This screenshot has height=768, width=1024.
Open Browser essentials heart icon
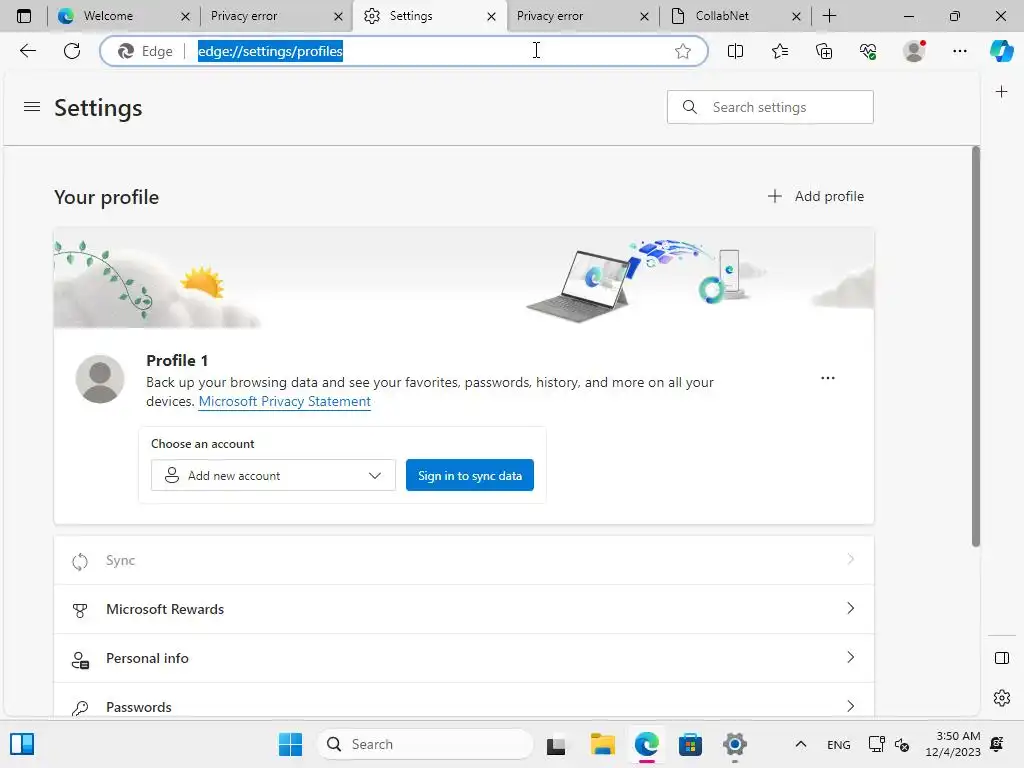pyautogui.click(x=868, y=51)
